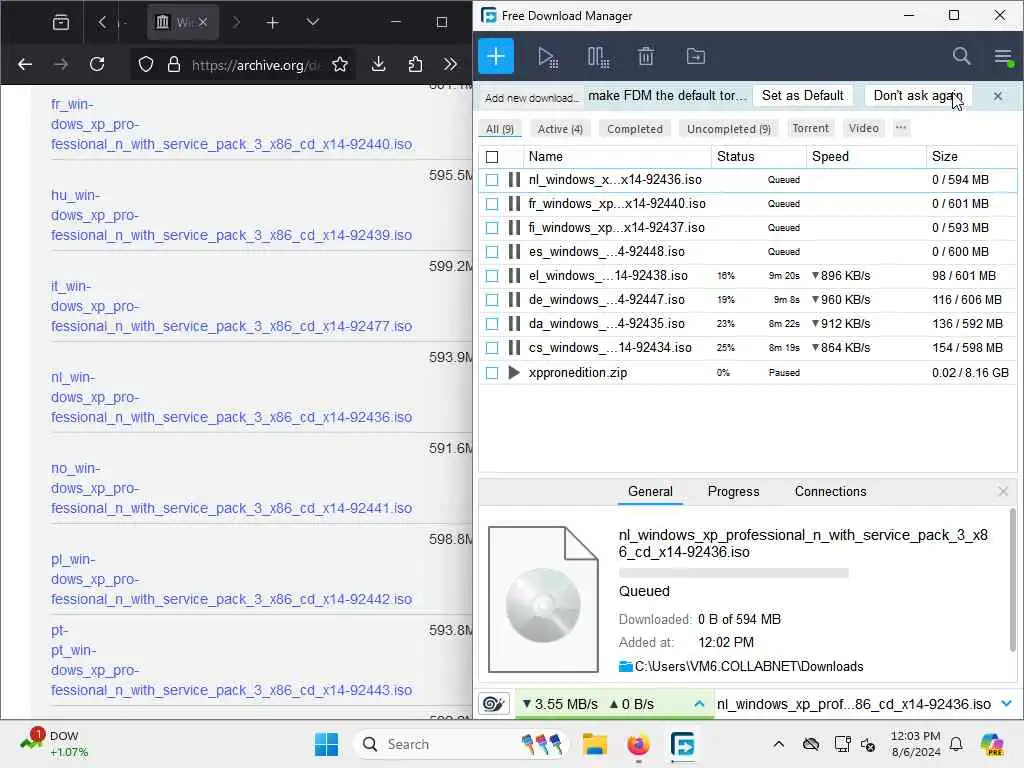Check the fr_windows 92440 row checkbox
The width and height of the screenshot is (1024, 768).
click(x=492, y=204)
